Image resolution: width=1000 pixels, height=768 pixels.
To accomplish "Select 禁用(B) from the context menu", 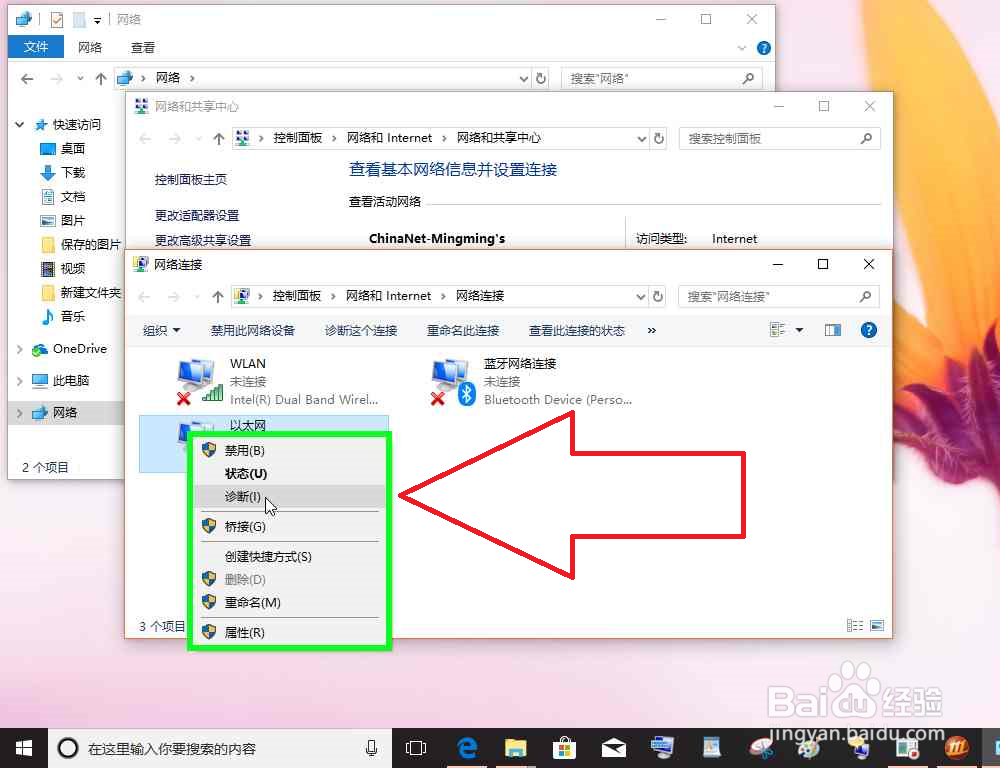I will 243,449.
